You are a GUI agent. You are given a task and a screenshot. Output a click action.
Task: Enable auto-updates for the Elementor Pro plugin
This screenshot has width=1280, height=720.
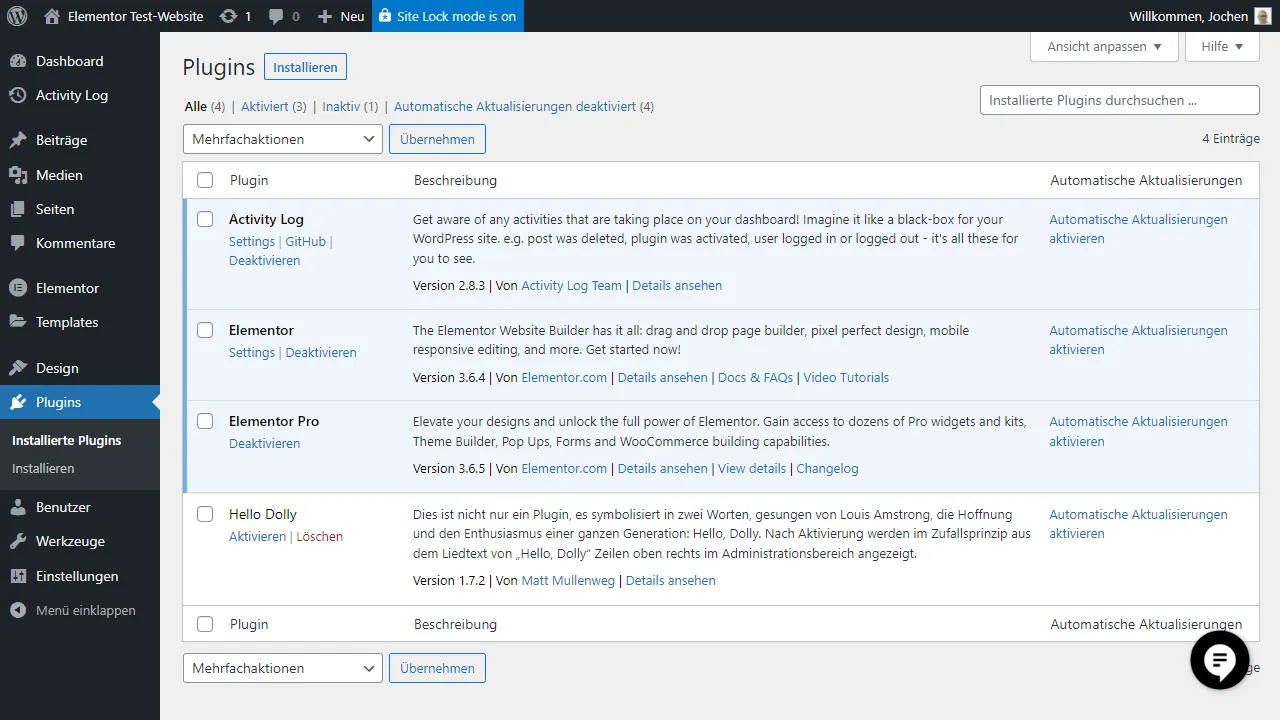(x=1138, y=431)
